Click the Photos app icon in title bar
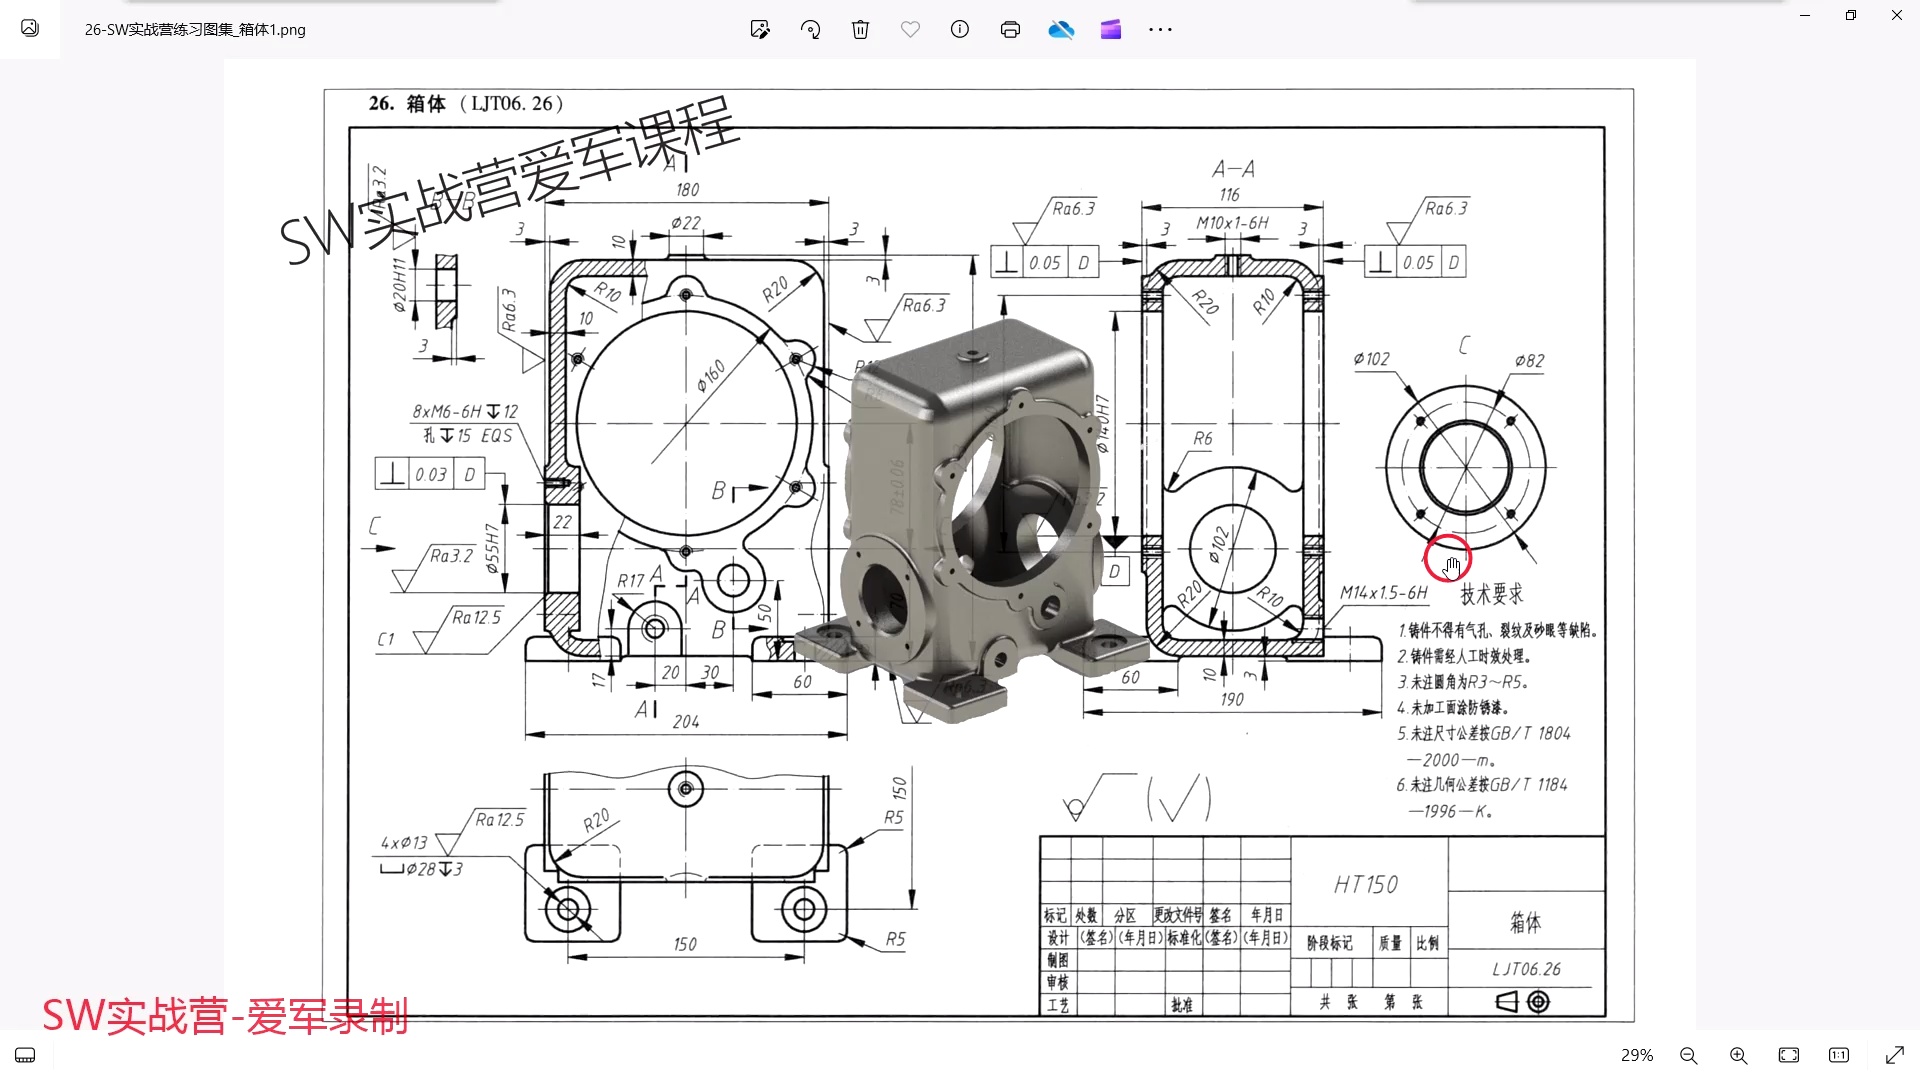This screenshot has width=1920, height=1080. click(x=30, y=28)
